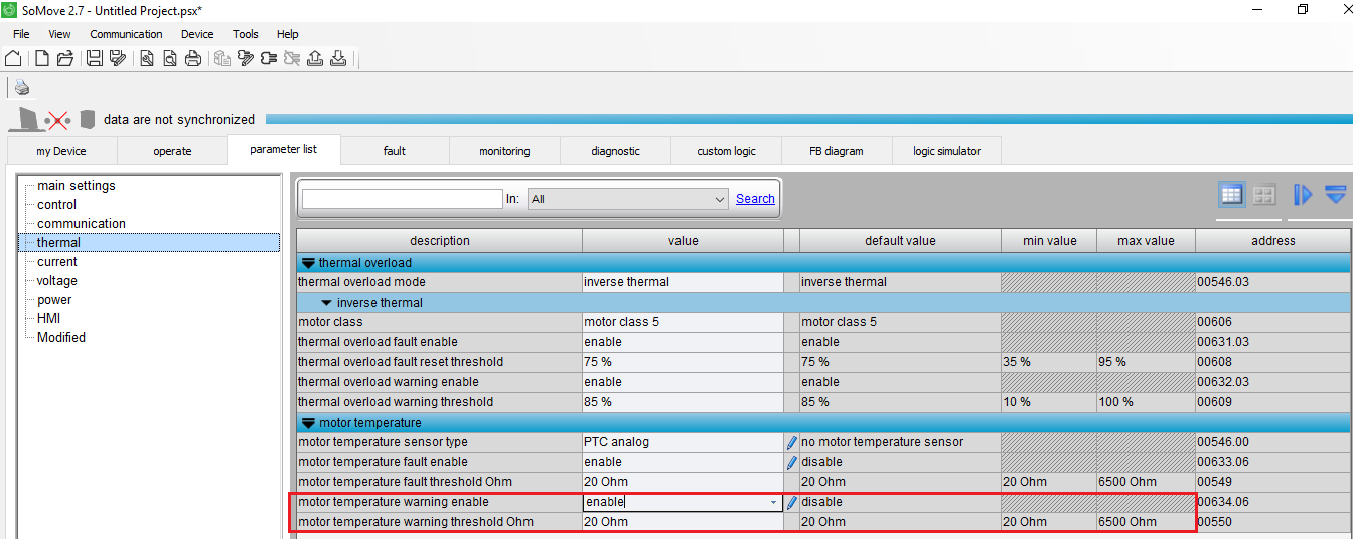The width and height of the screenshot is (1353, 539).
Task: Switch to the diagnostic tab
Action: point(616,151)
